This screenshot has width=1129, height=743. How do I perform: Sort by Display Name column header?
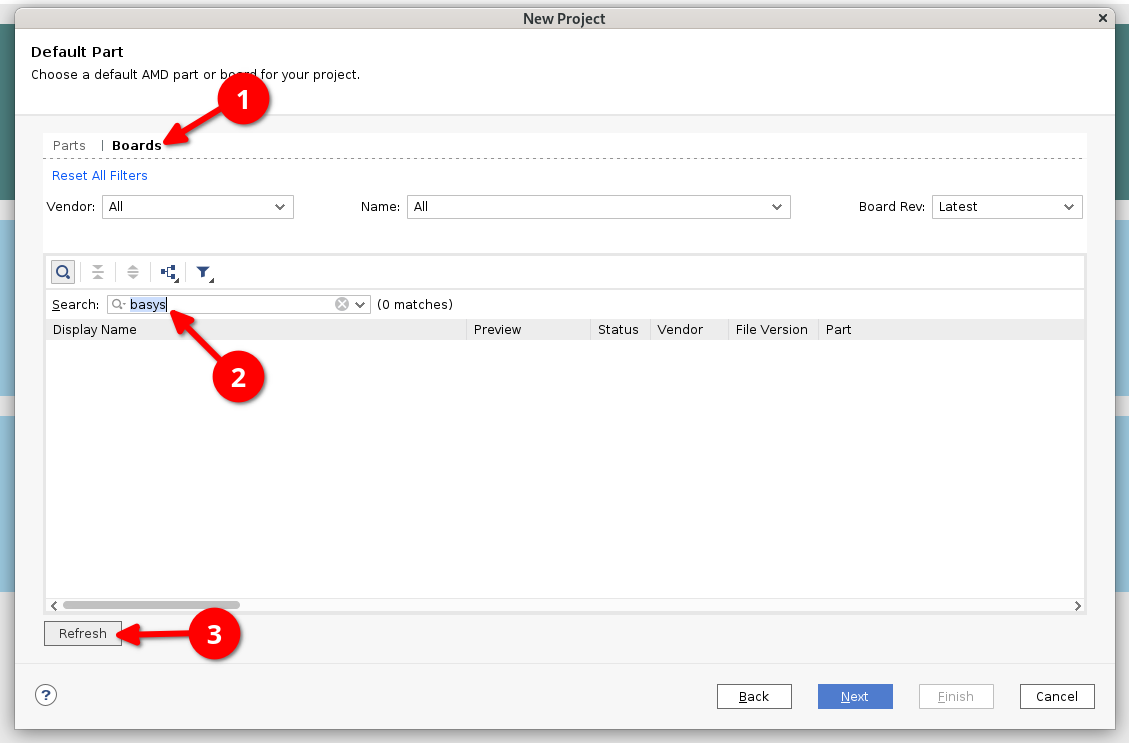point(256,330)
